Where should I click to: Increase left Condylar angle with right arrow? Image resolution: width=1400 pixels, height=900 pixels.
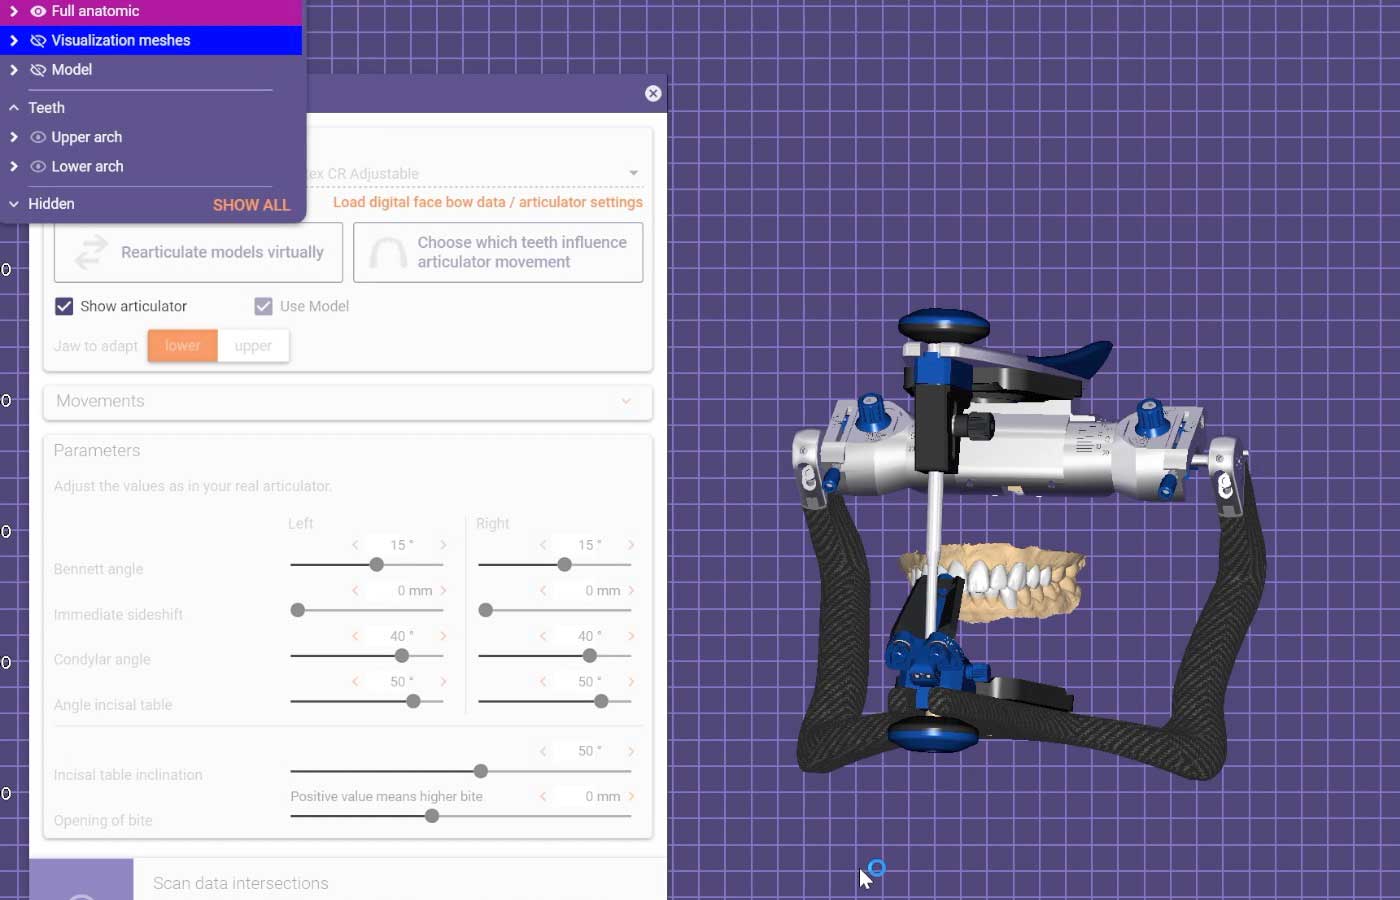[443, 636]
